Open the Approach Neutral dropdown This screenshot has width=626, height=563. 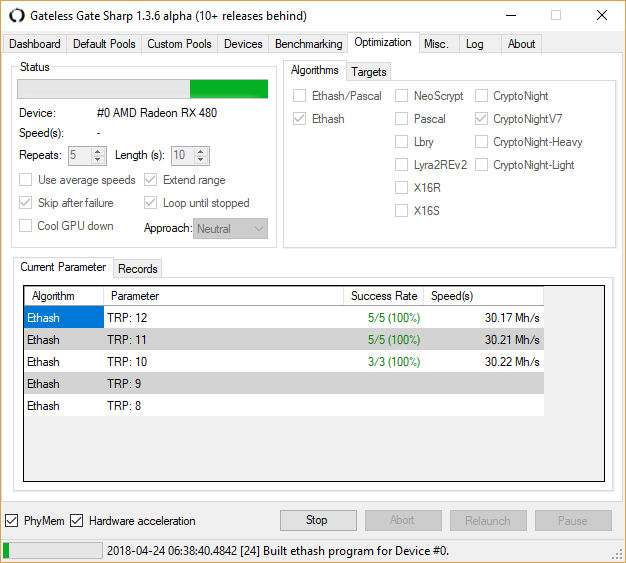230,228
